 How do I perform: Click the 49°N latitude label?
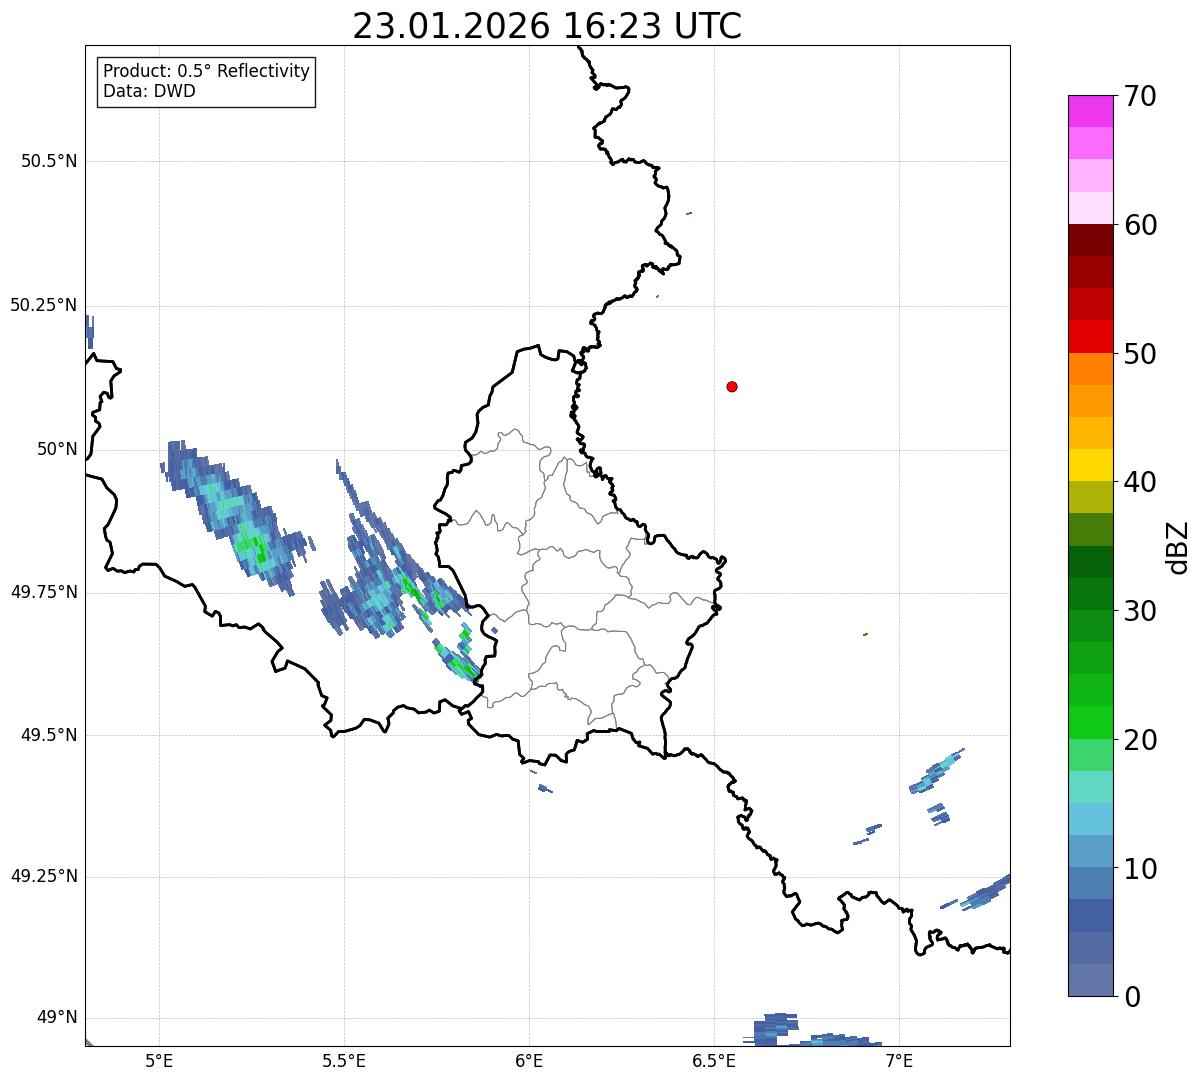[x=57, y=1018]
